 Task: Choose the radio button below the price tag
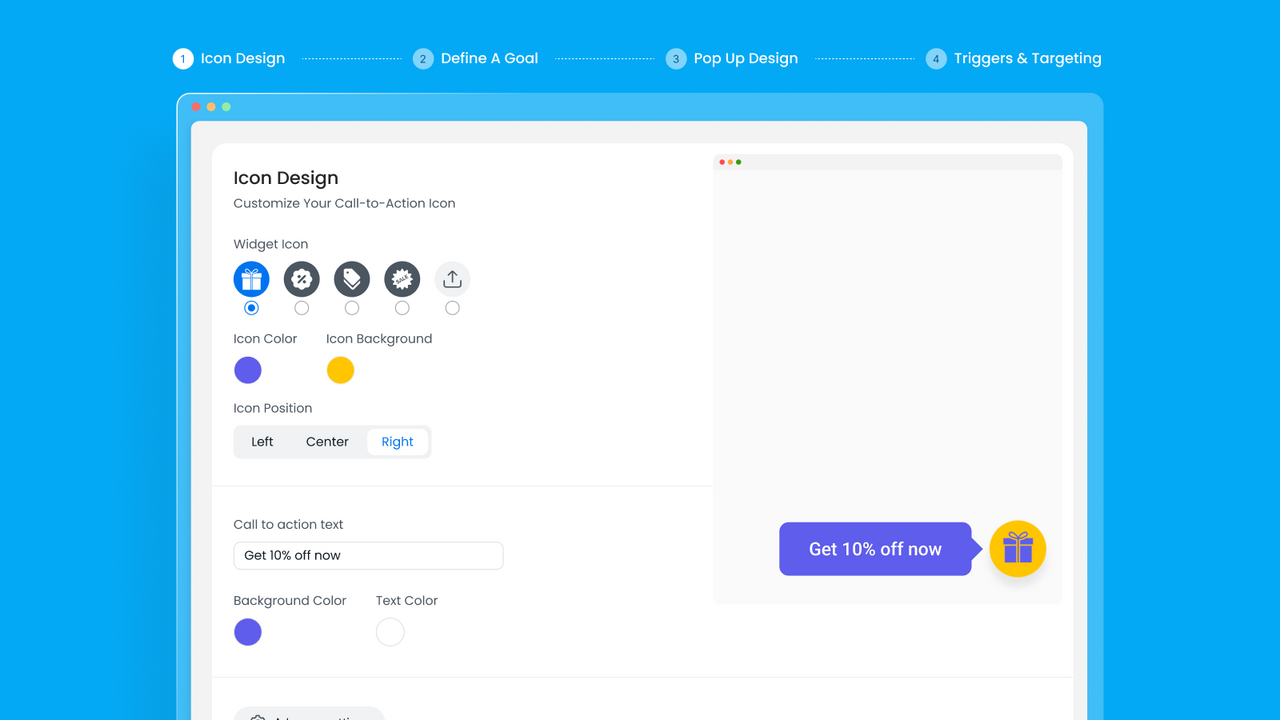coord(351,308)
